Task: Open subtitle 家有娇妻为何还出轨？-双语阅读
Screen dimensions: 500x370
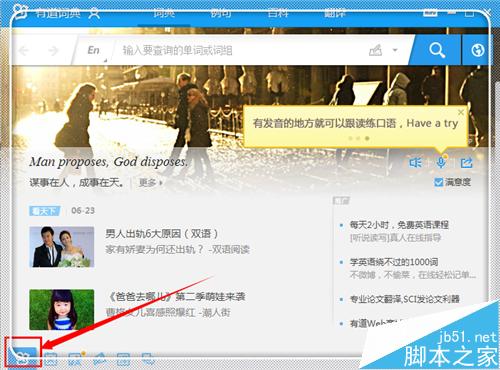Action: point(177,249)
